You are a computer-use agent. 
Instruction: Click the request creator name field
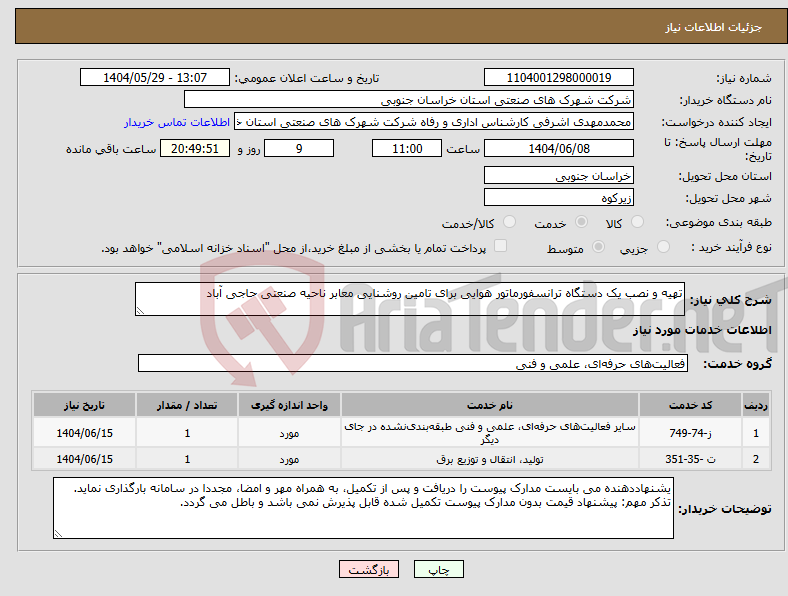(x=434, y=122)
